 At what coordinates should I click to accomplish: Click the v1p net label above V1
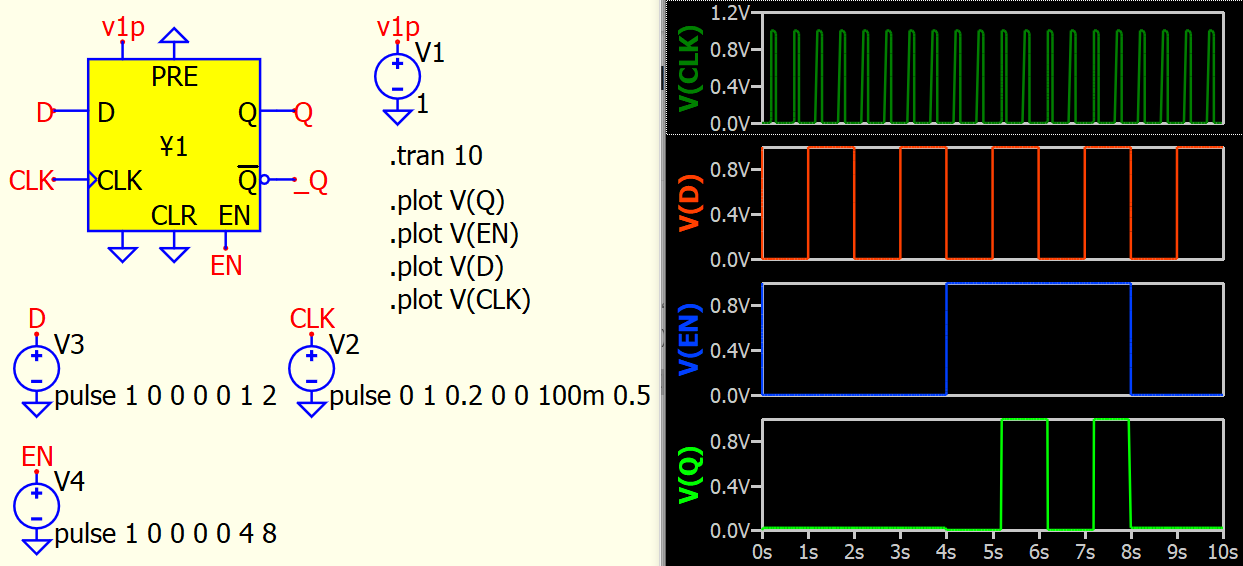point(398,27)
